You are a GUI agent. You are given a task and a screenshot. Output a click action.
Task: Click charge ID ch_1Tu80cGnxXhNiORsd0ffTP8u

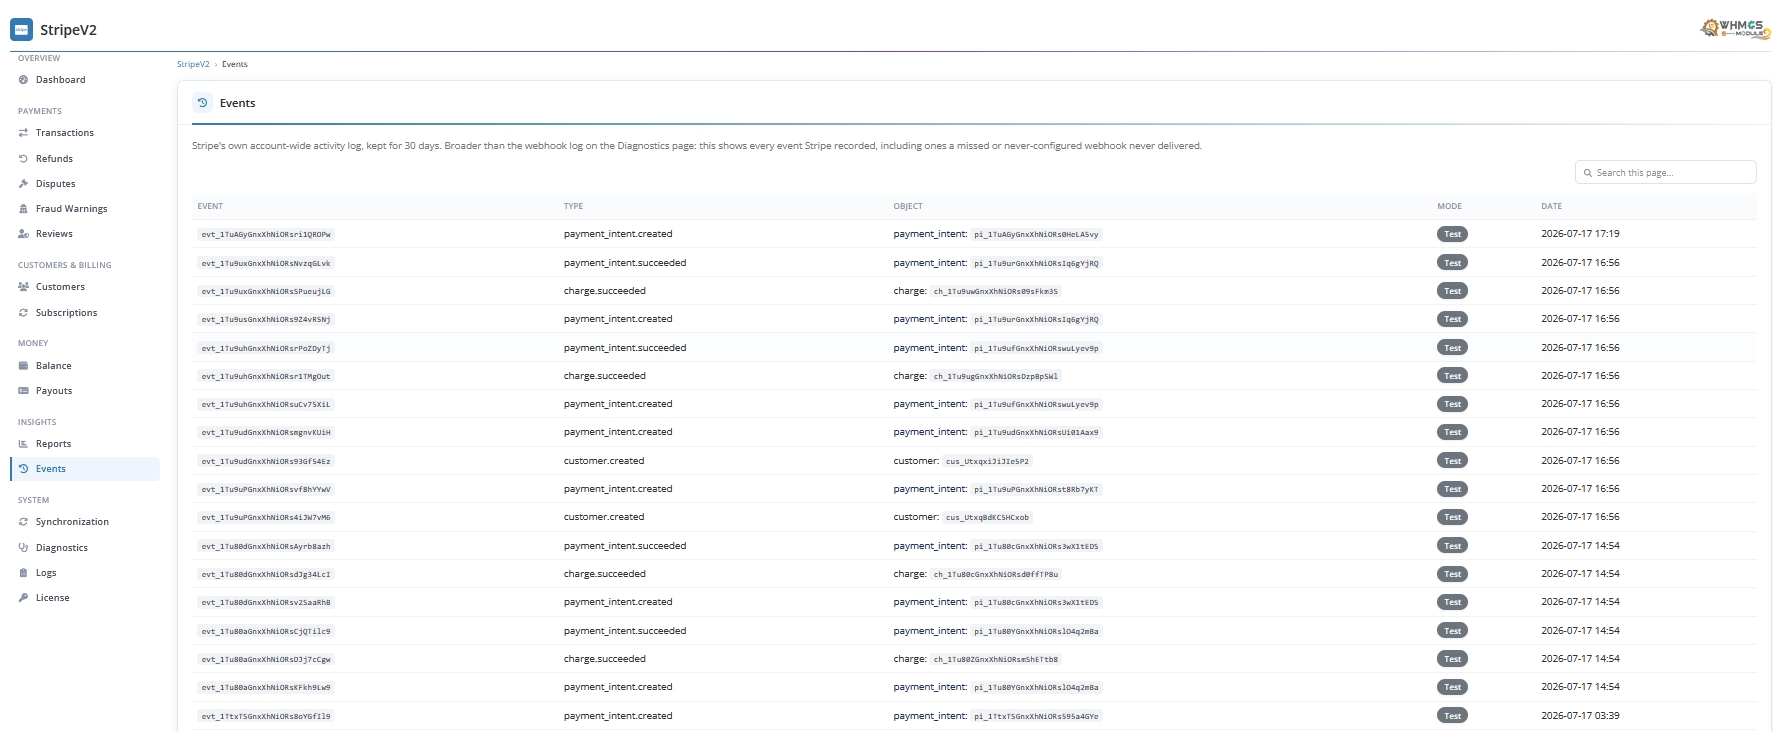coord(996,574)
